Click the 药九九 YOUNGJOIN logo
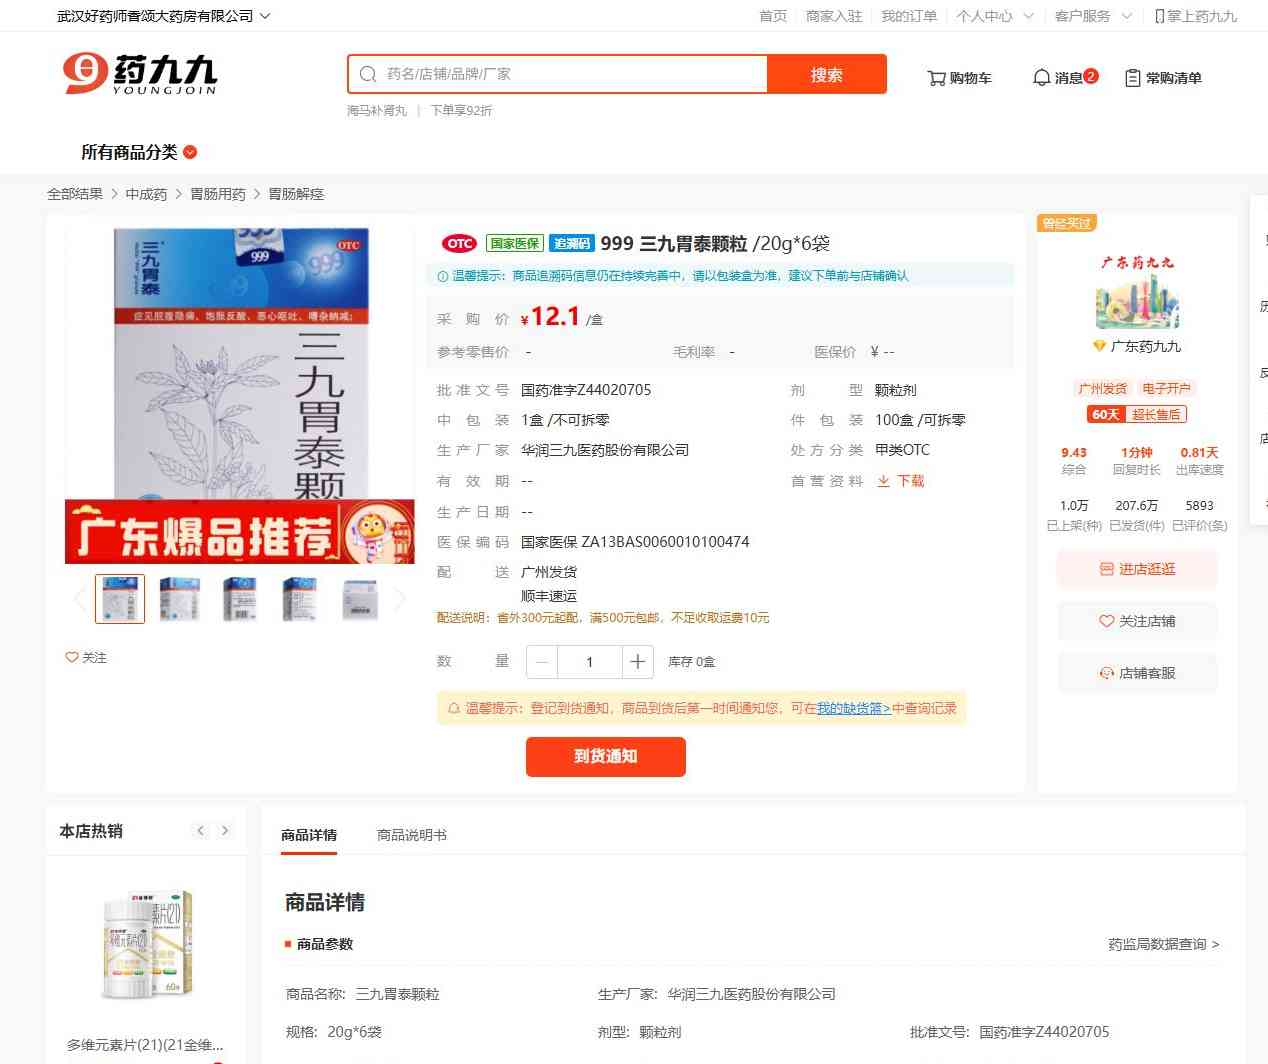This screenshot has width=1268, height=1064. click(140, 74)
